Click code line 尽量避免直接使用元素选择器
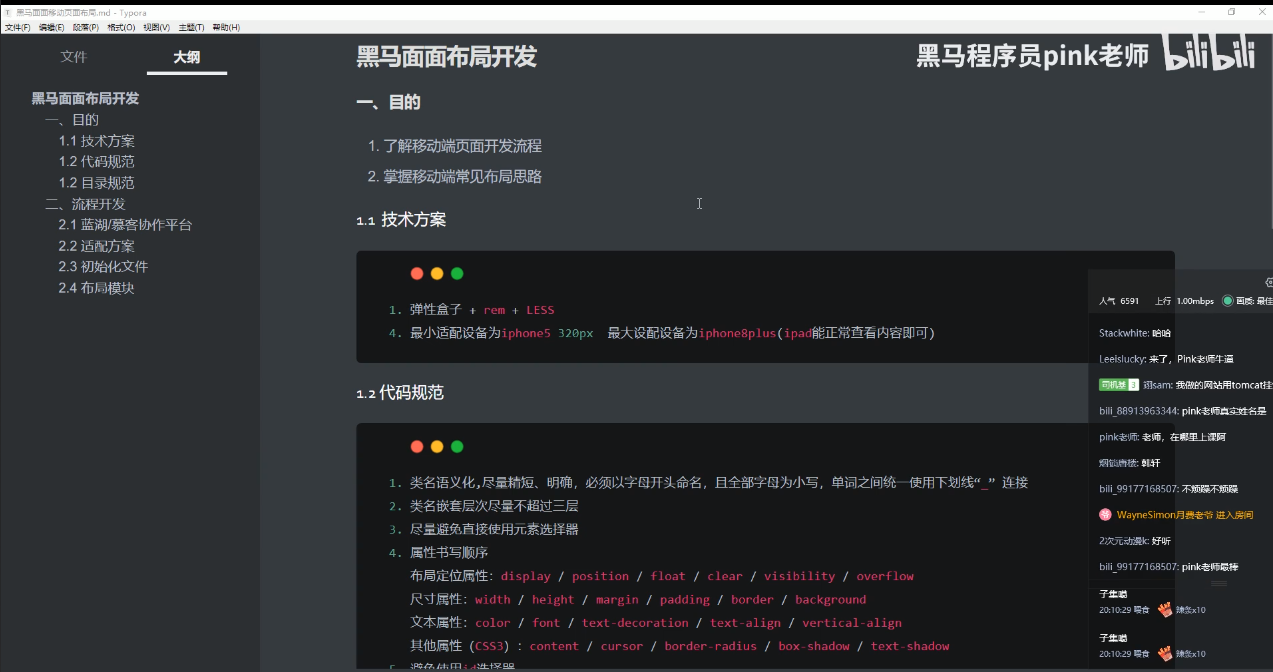Viewport: 1273px width, 672px height. 494,529
